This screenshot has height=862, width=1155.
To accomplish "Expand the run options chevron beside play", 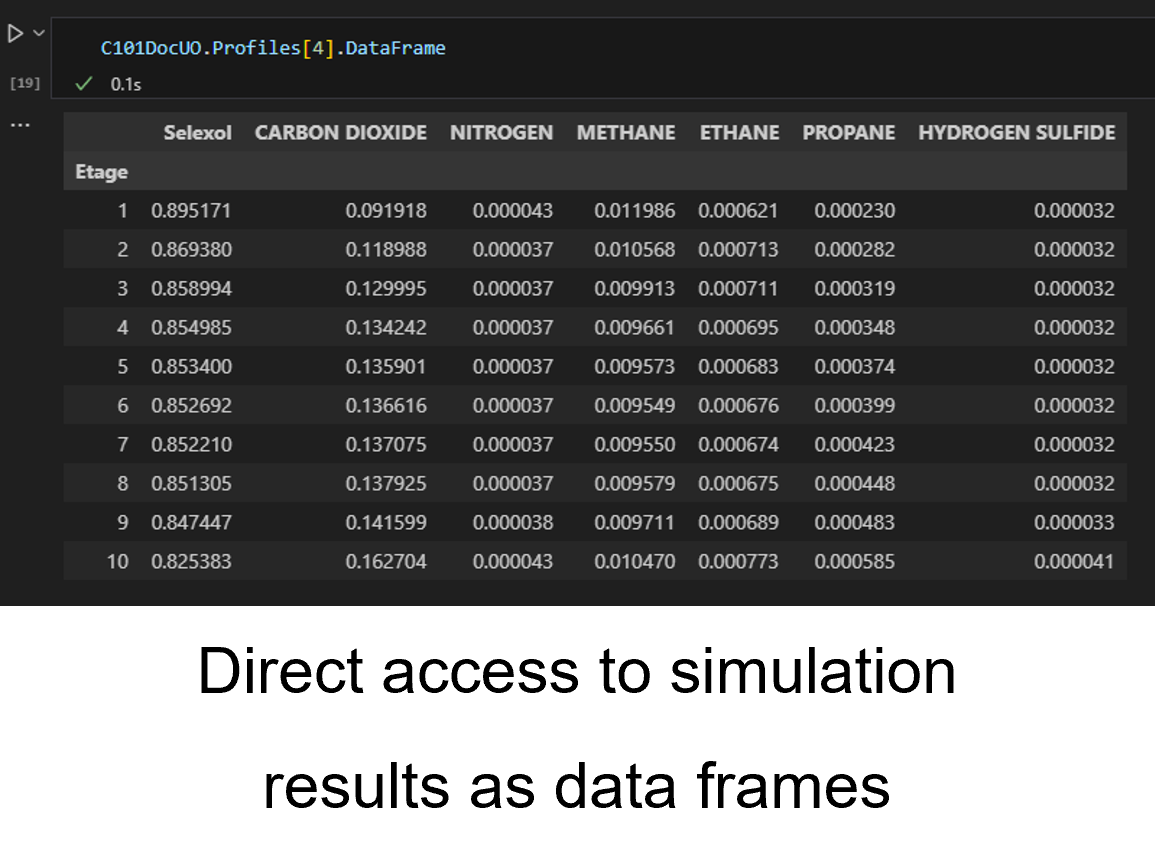I will coord(39,33).
